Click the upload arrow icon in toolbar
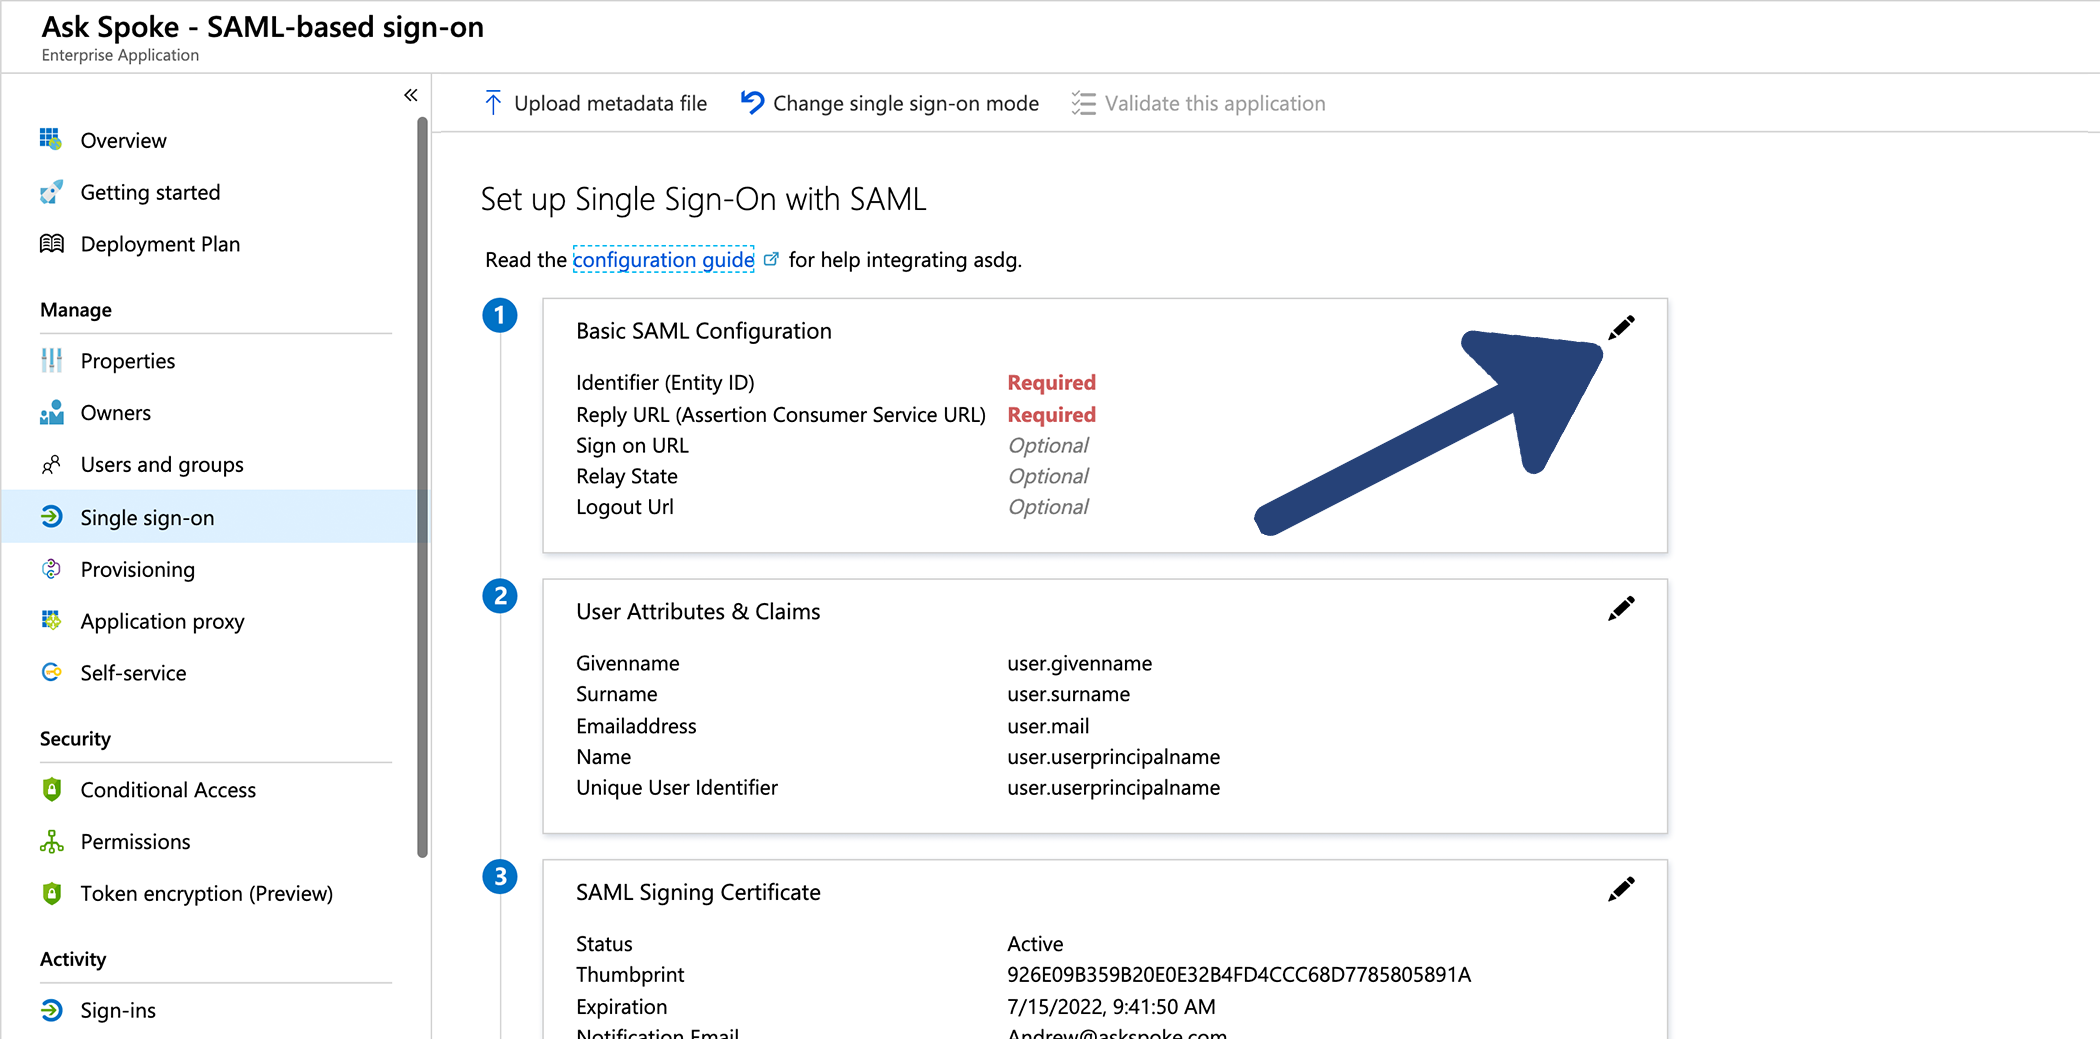2100x1039 pixels. pyautogui.click(x=493, y=103)
